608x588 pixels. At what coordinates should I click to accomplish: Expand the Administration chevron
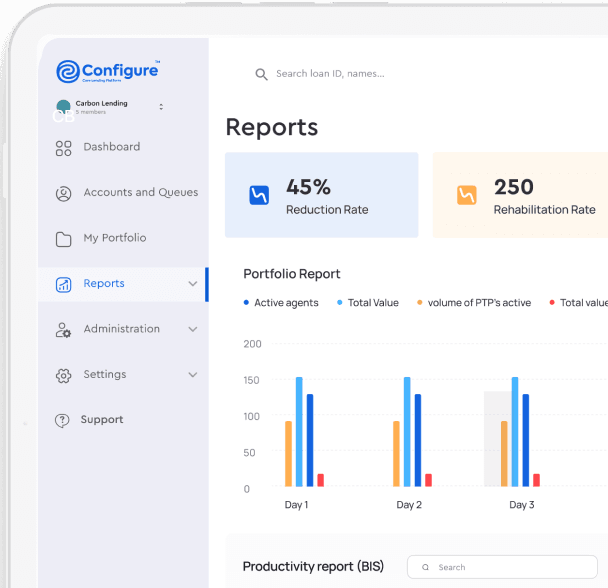click(193, 329)
